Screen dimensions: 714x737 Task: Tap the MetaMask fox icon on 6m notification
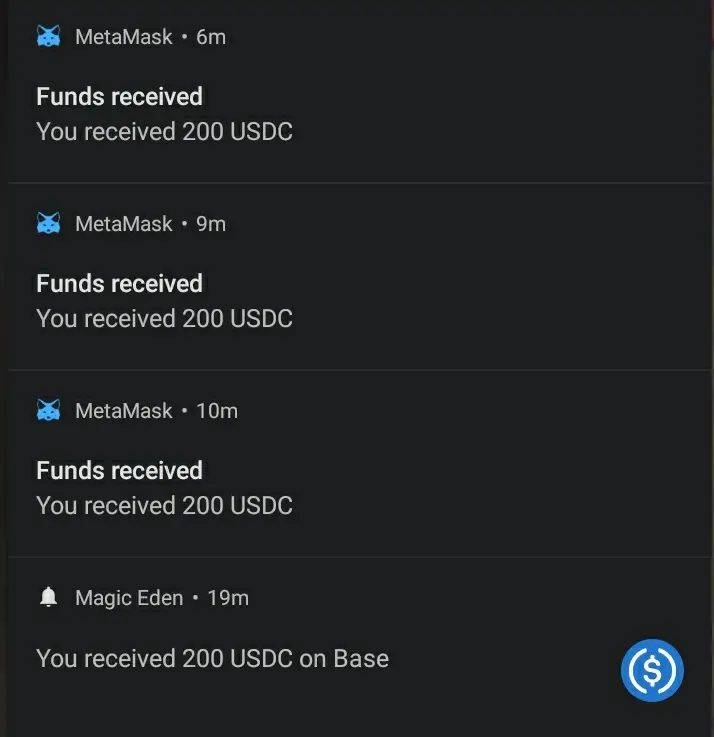48,36
